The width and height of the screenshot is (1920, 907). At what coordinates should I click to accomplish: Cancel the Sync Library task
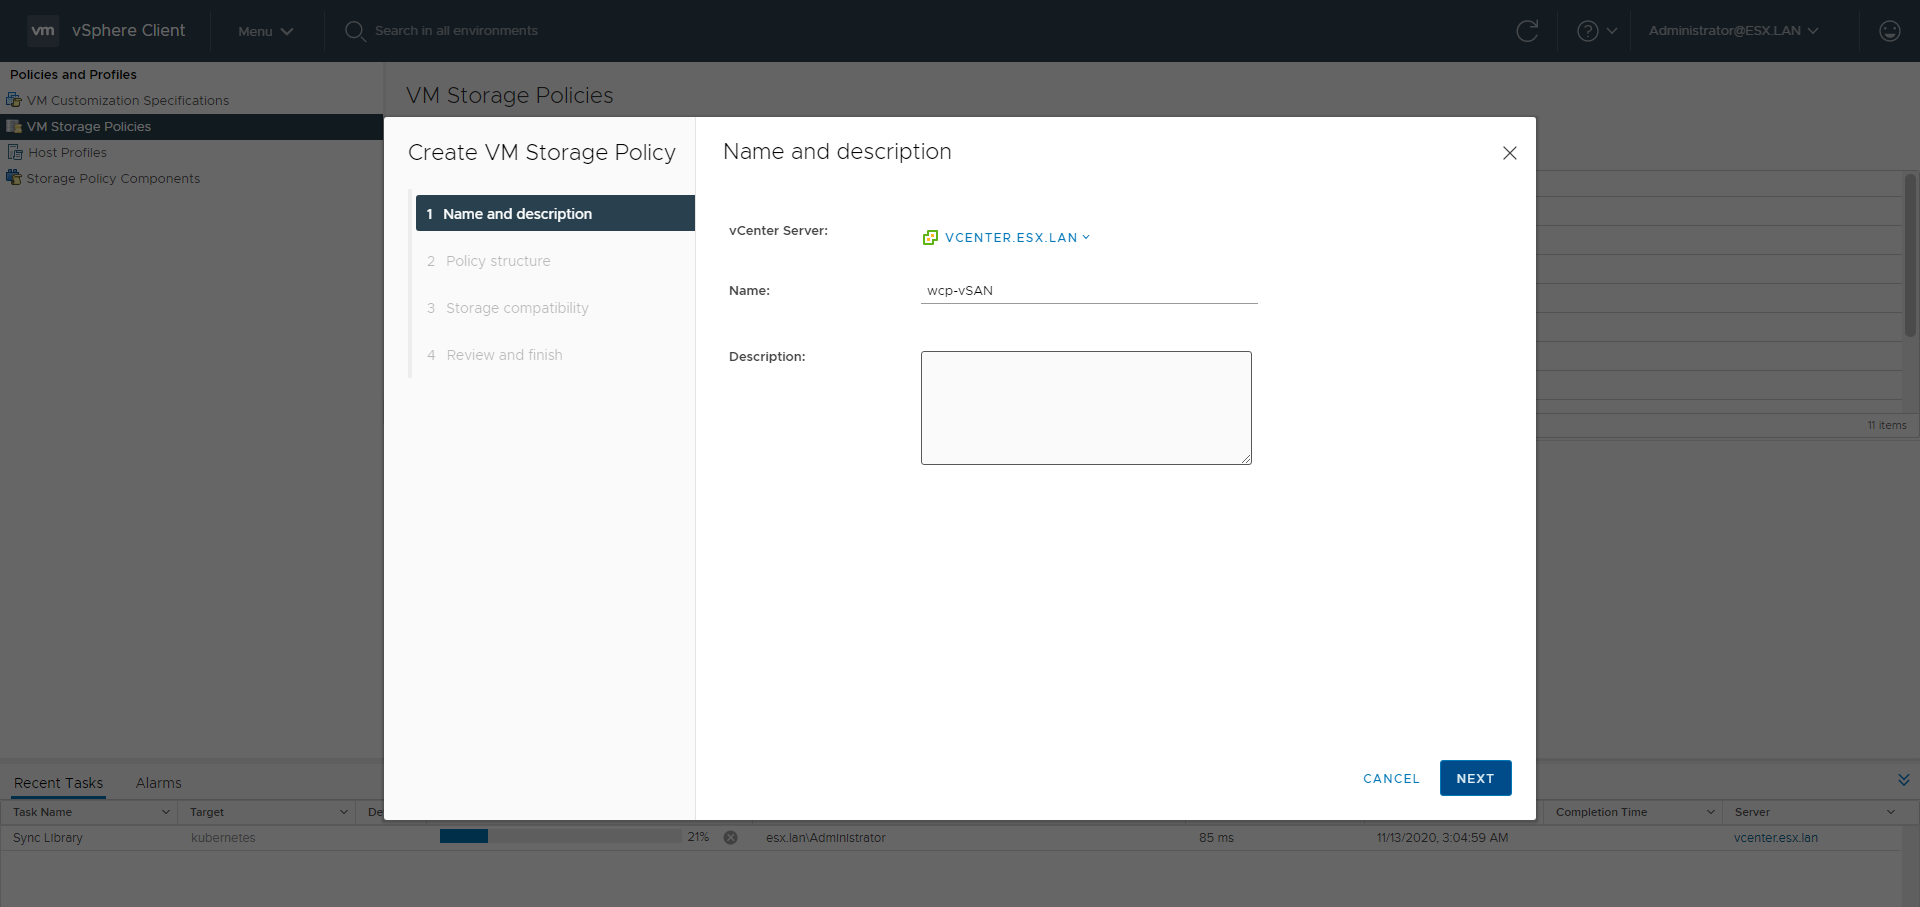[731, 838]
